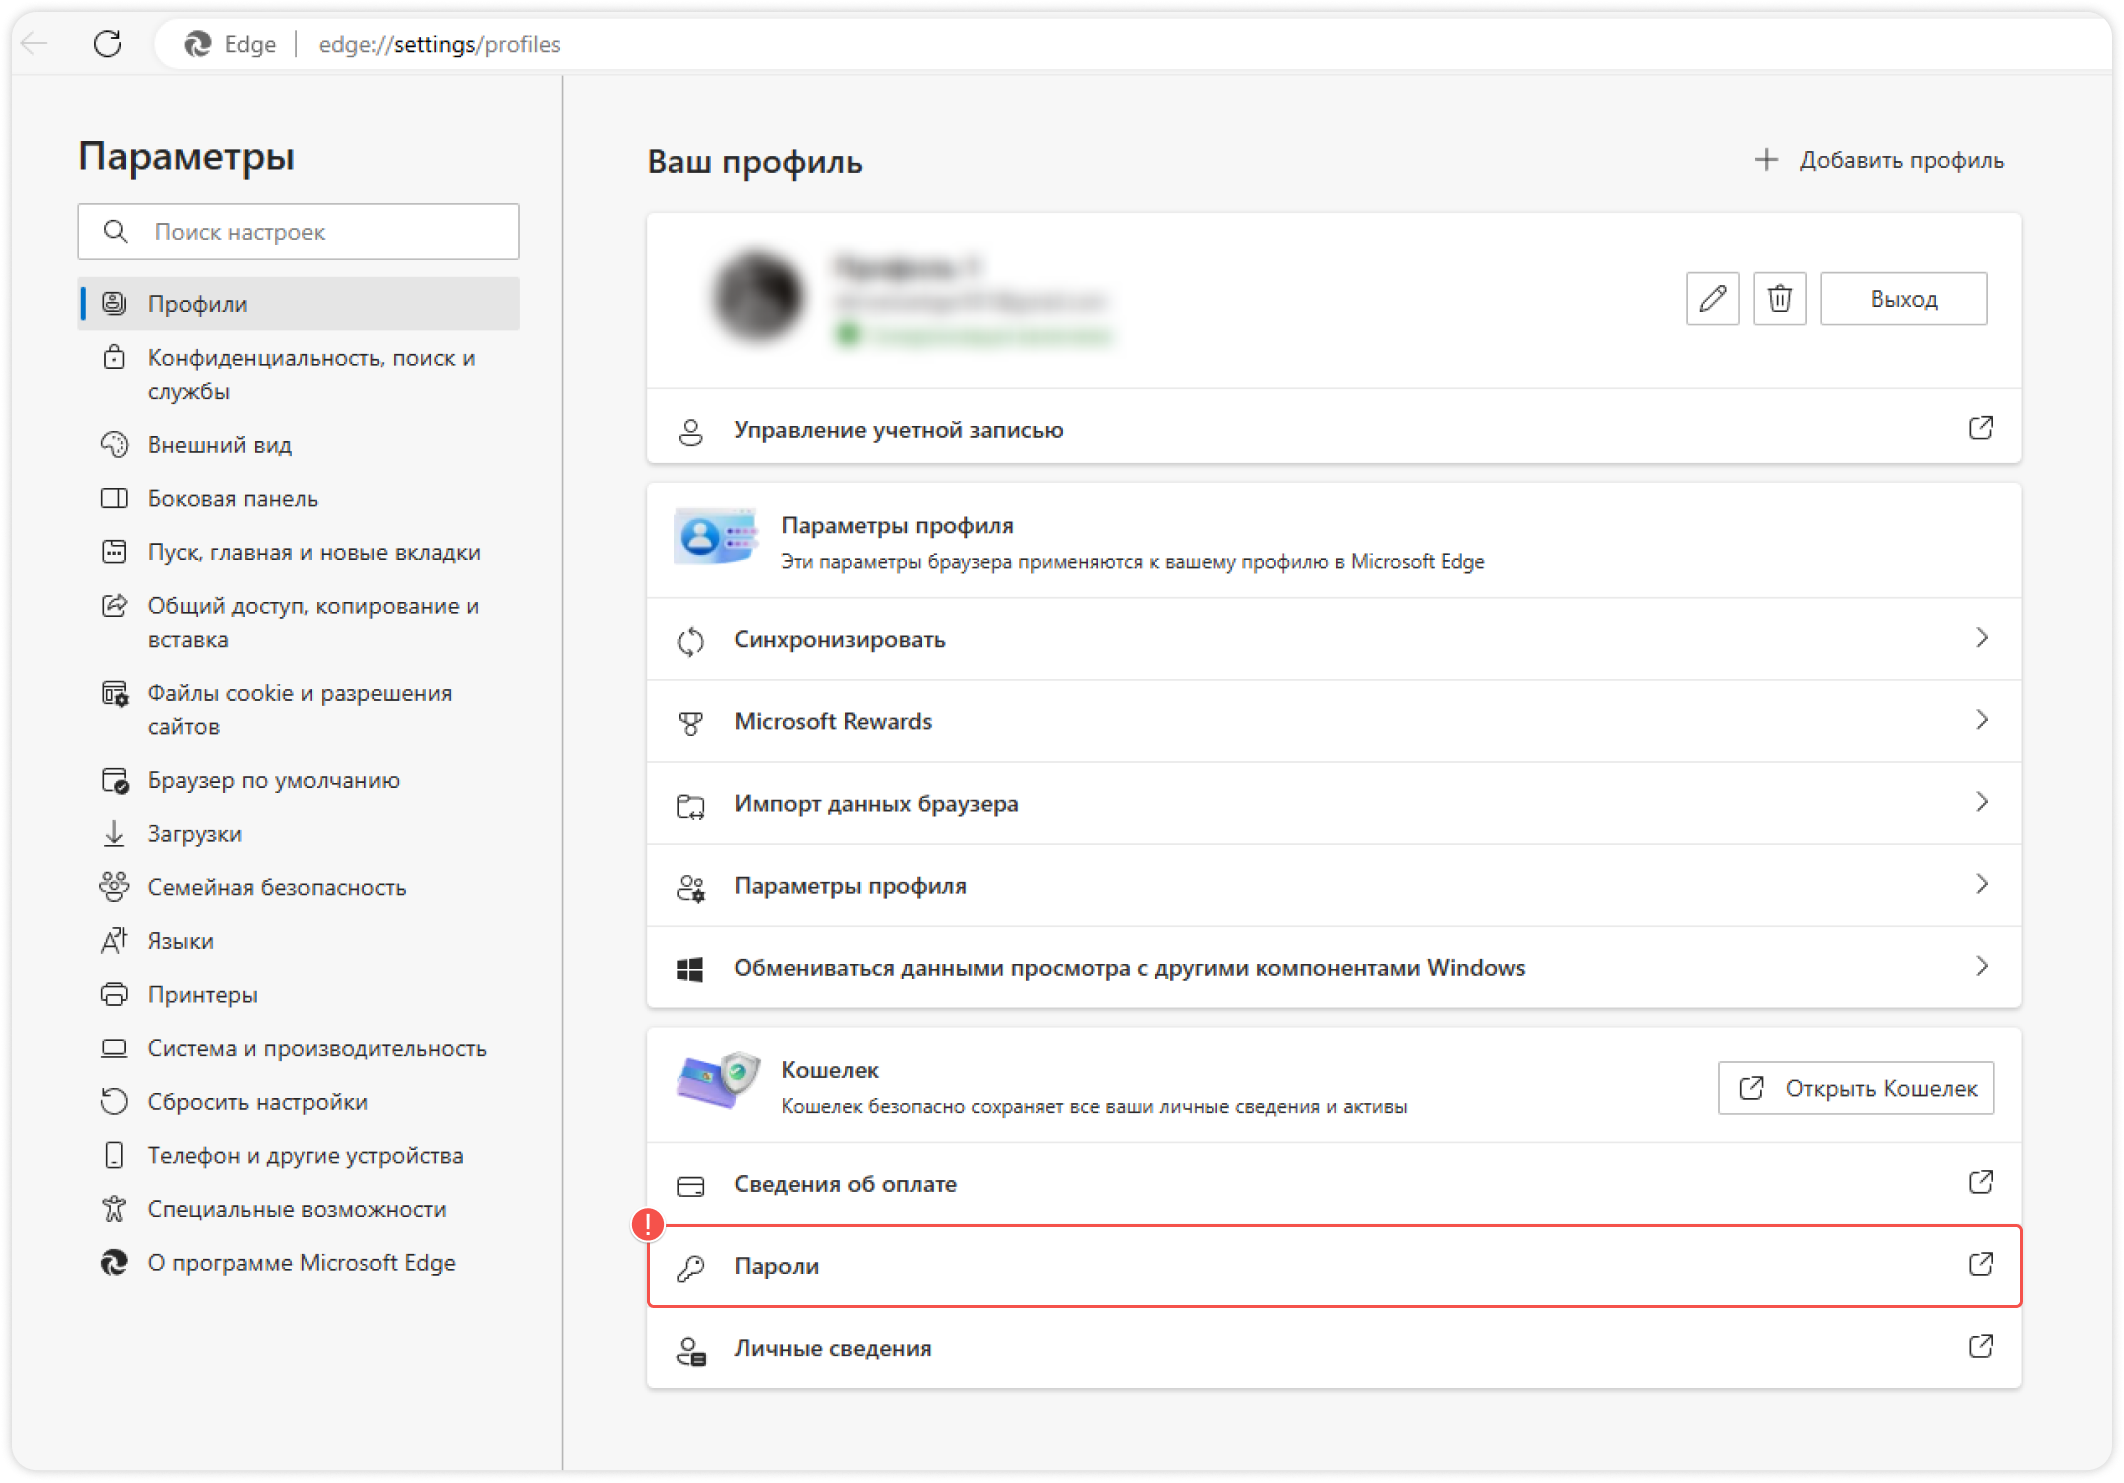Click the Система и производительность icon
2124x1483 pixels.
click(x=115, y=1048)
